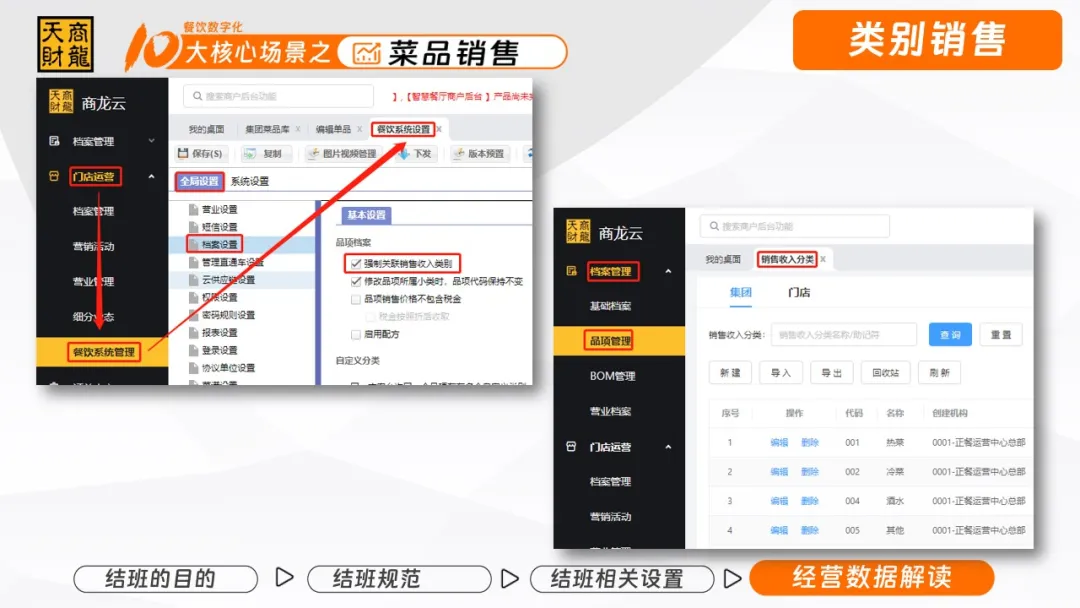Click the 重置 button
The image size is (1080, 608).
(1001, 335)
